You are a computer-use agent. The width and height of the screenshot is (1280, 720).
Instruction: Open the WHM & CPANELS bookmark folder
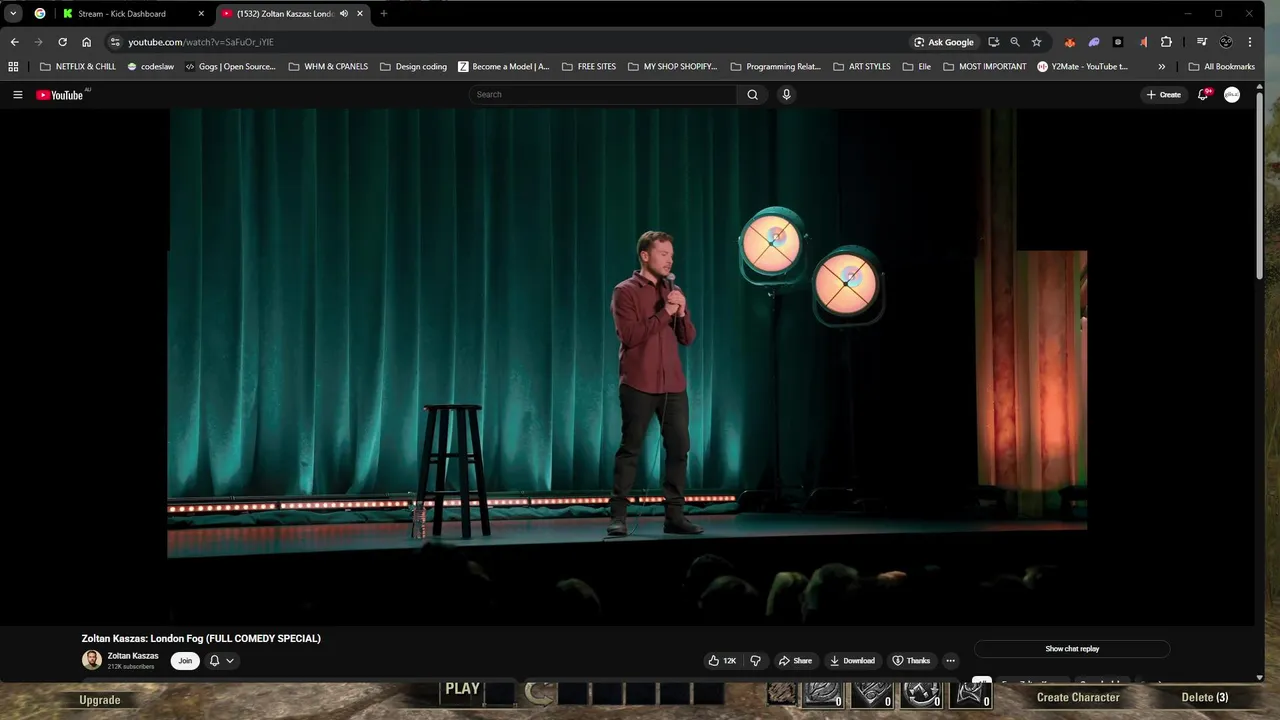click(328, 67)
